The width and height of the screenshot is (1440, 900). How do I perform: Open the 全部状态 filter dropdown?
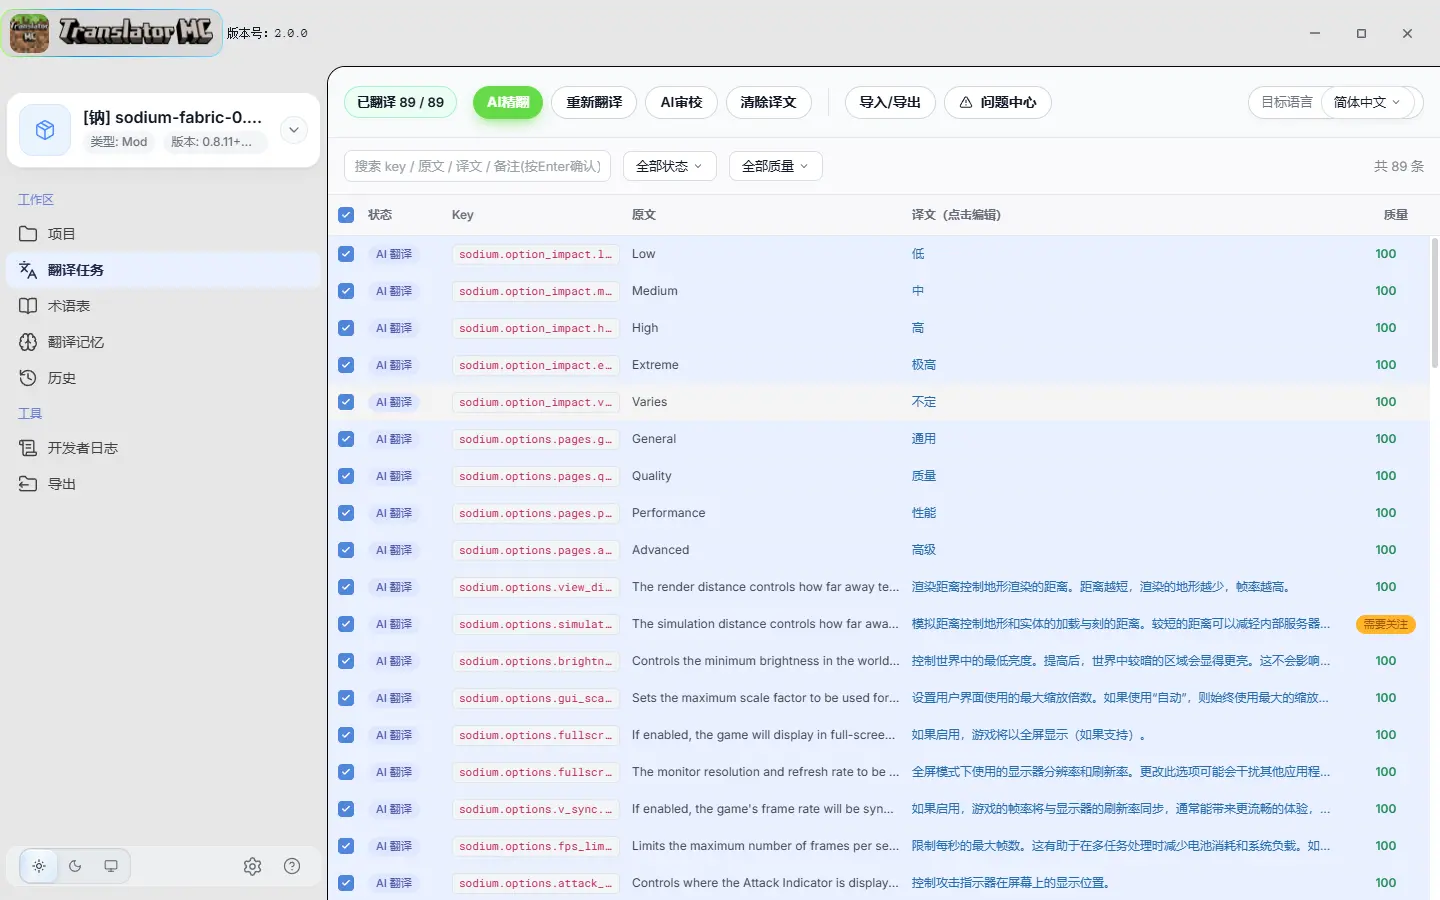(670, 166)
